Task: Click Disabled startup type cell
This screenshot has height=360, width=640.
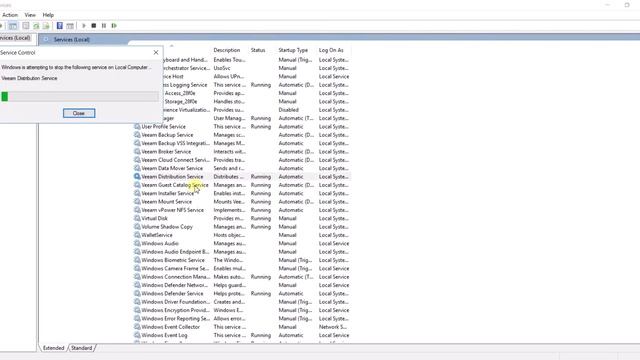Action: (x=289, y=110)
